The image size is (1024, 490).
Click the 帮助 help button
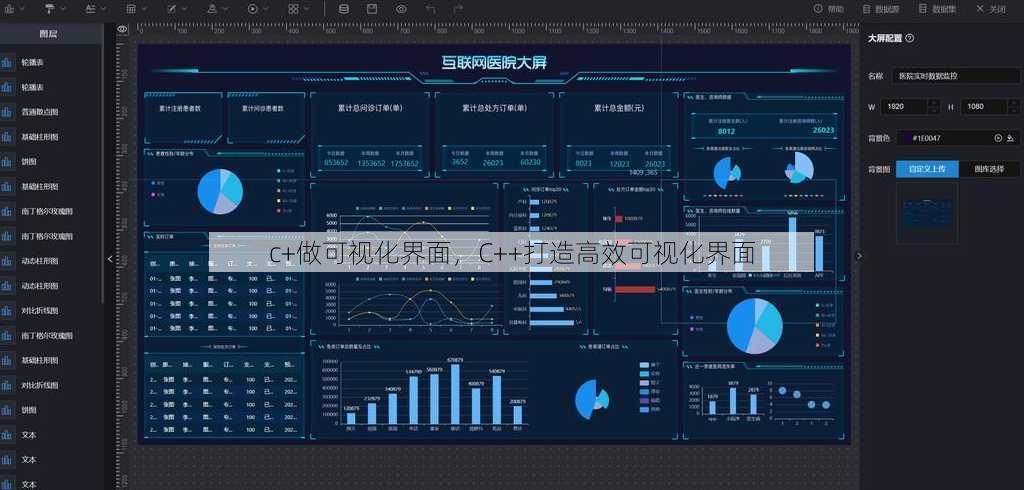829,9
